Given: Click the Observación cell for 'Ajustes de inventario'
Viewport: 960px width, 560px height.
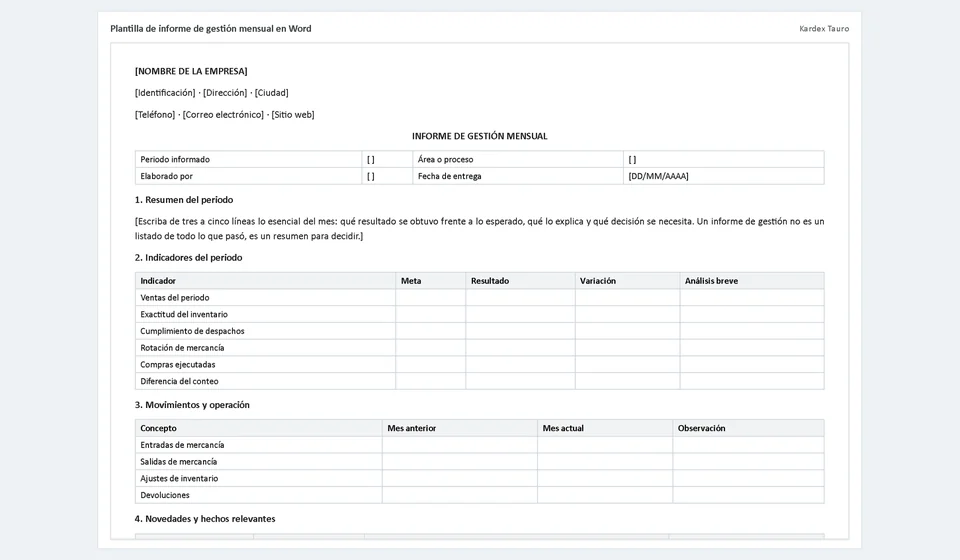Looking at the screenshot, I should click(x=748, y=479).
